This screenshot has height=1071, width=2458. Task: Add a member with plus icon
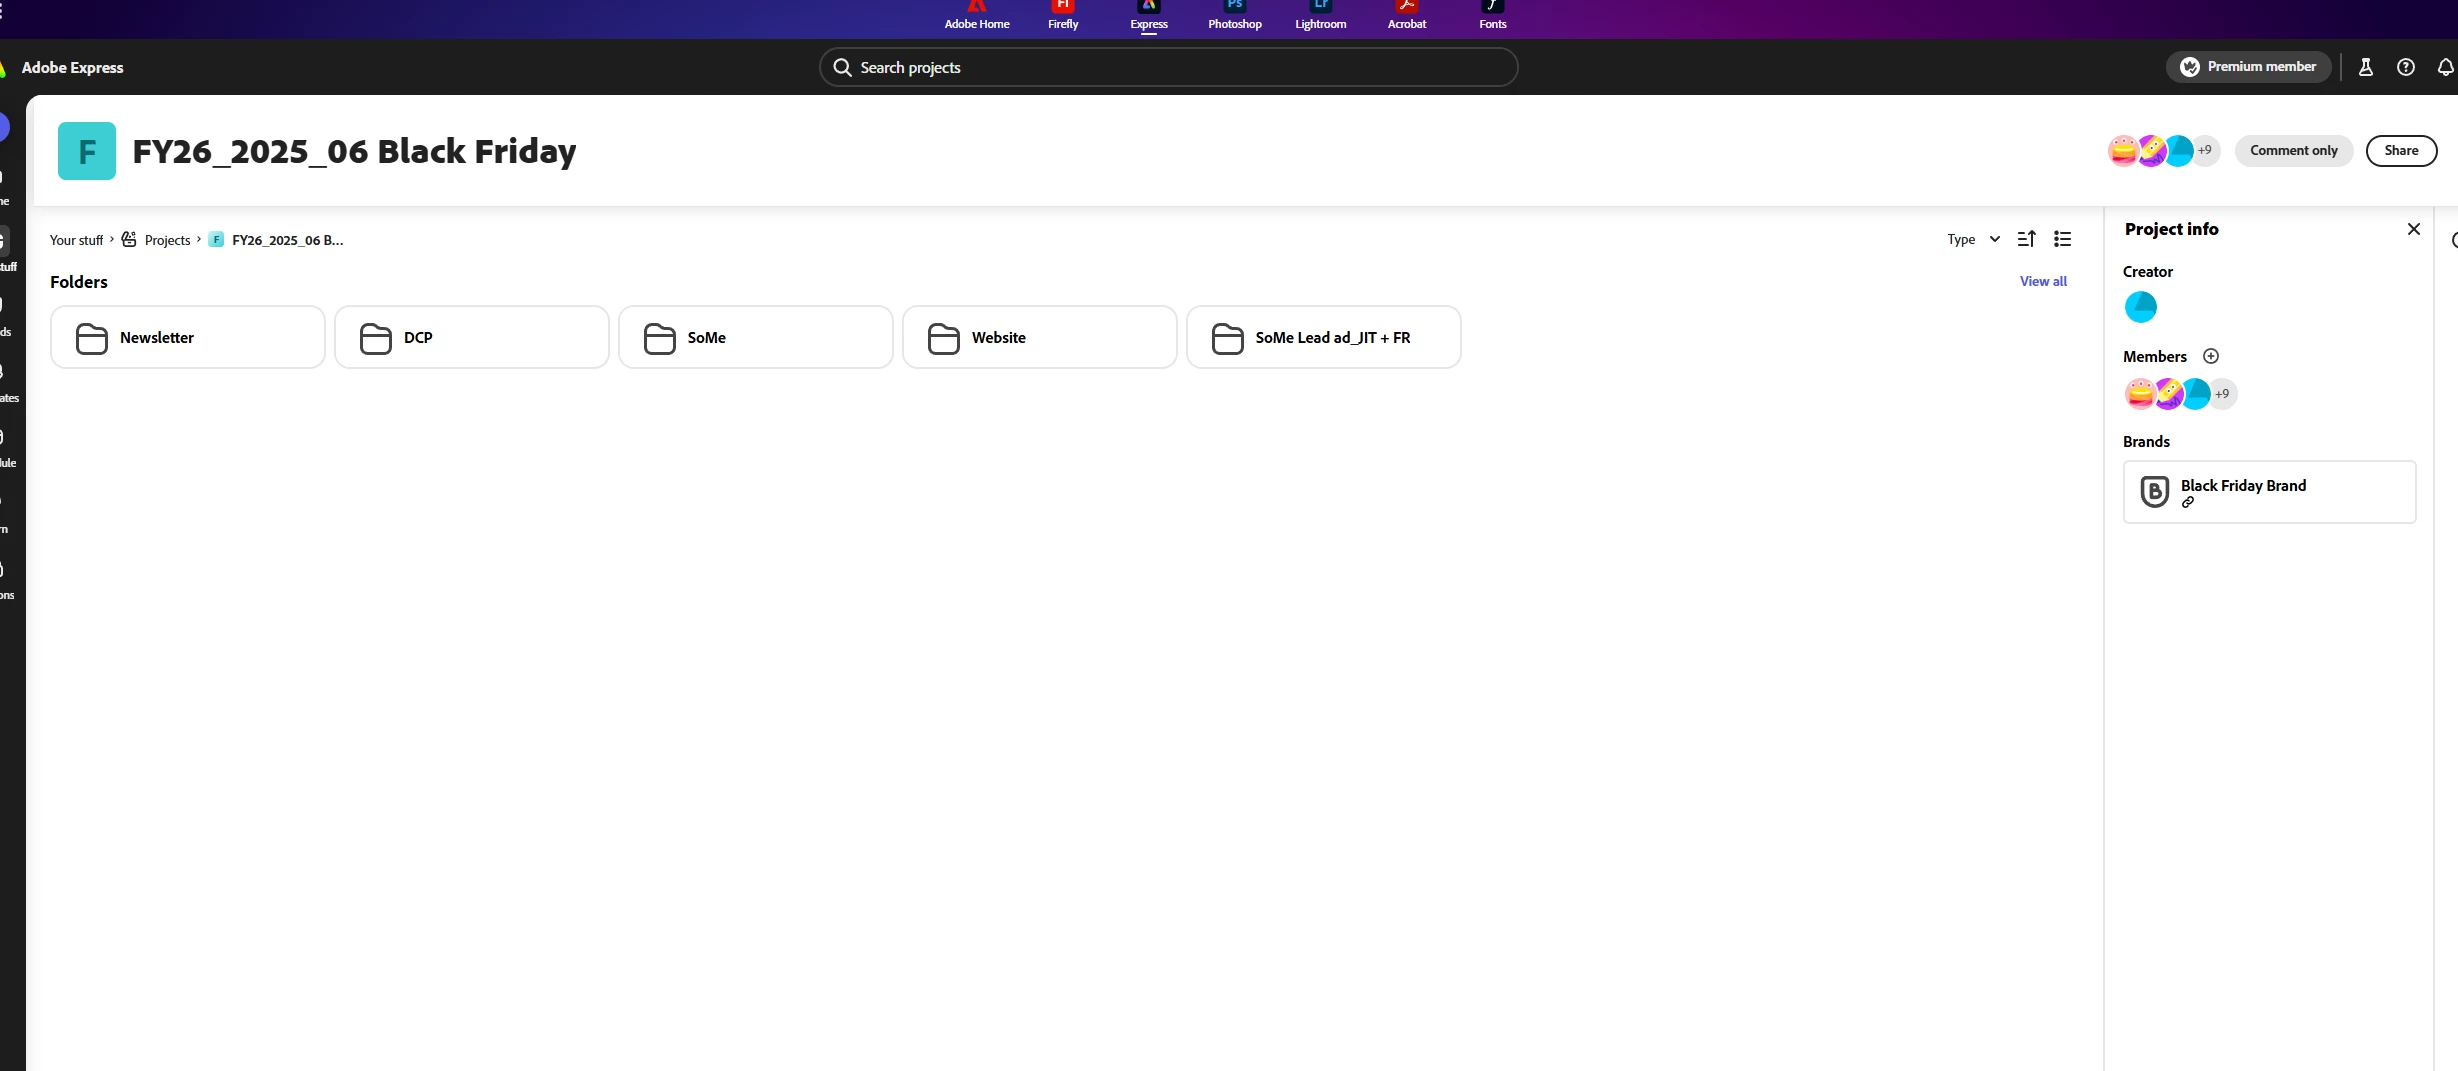point(2211,356)
